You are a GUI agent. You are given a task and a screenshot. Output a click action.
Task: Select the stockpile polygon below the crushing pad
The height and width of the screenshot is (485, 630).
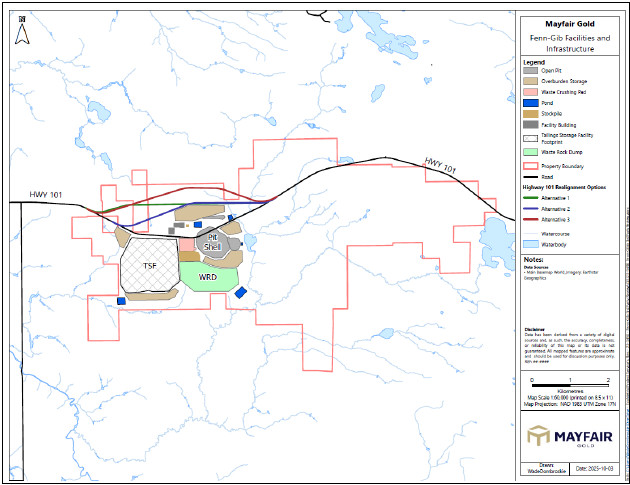tap(189, 256)
